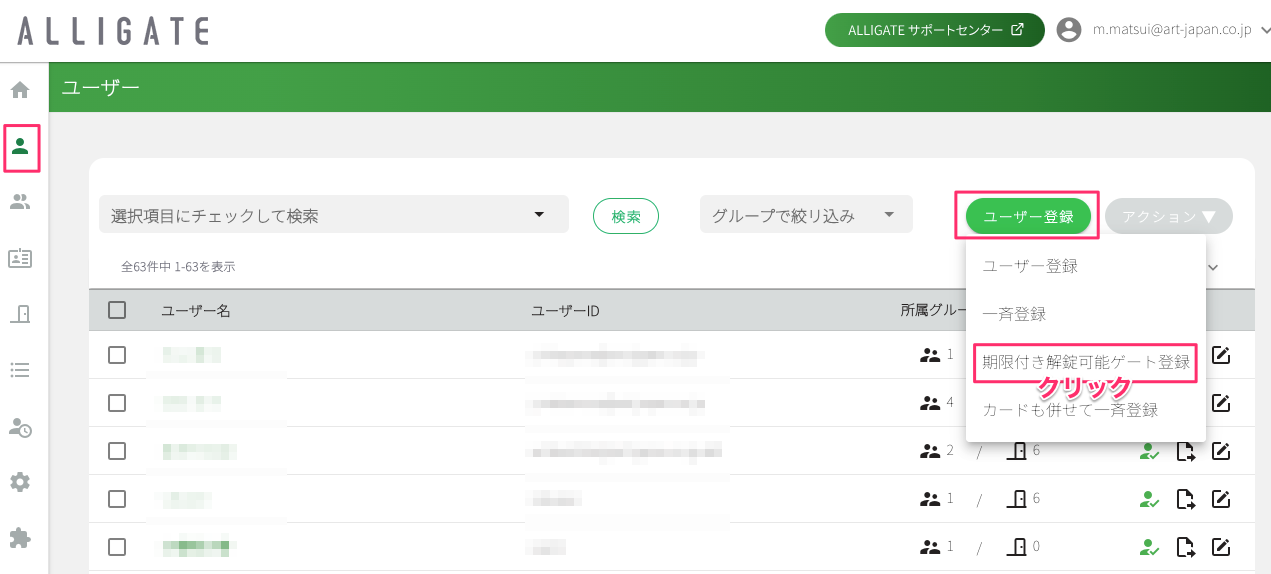Check the first user row checkbox

(x=117, y=355)
